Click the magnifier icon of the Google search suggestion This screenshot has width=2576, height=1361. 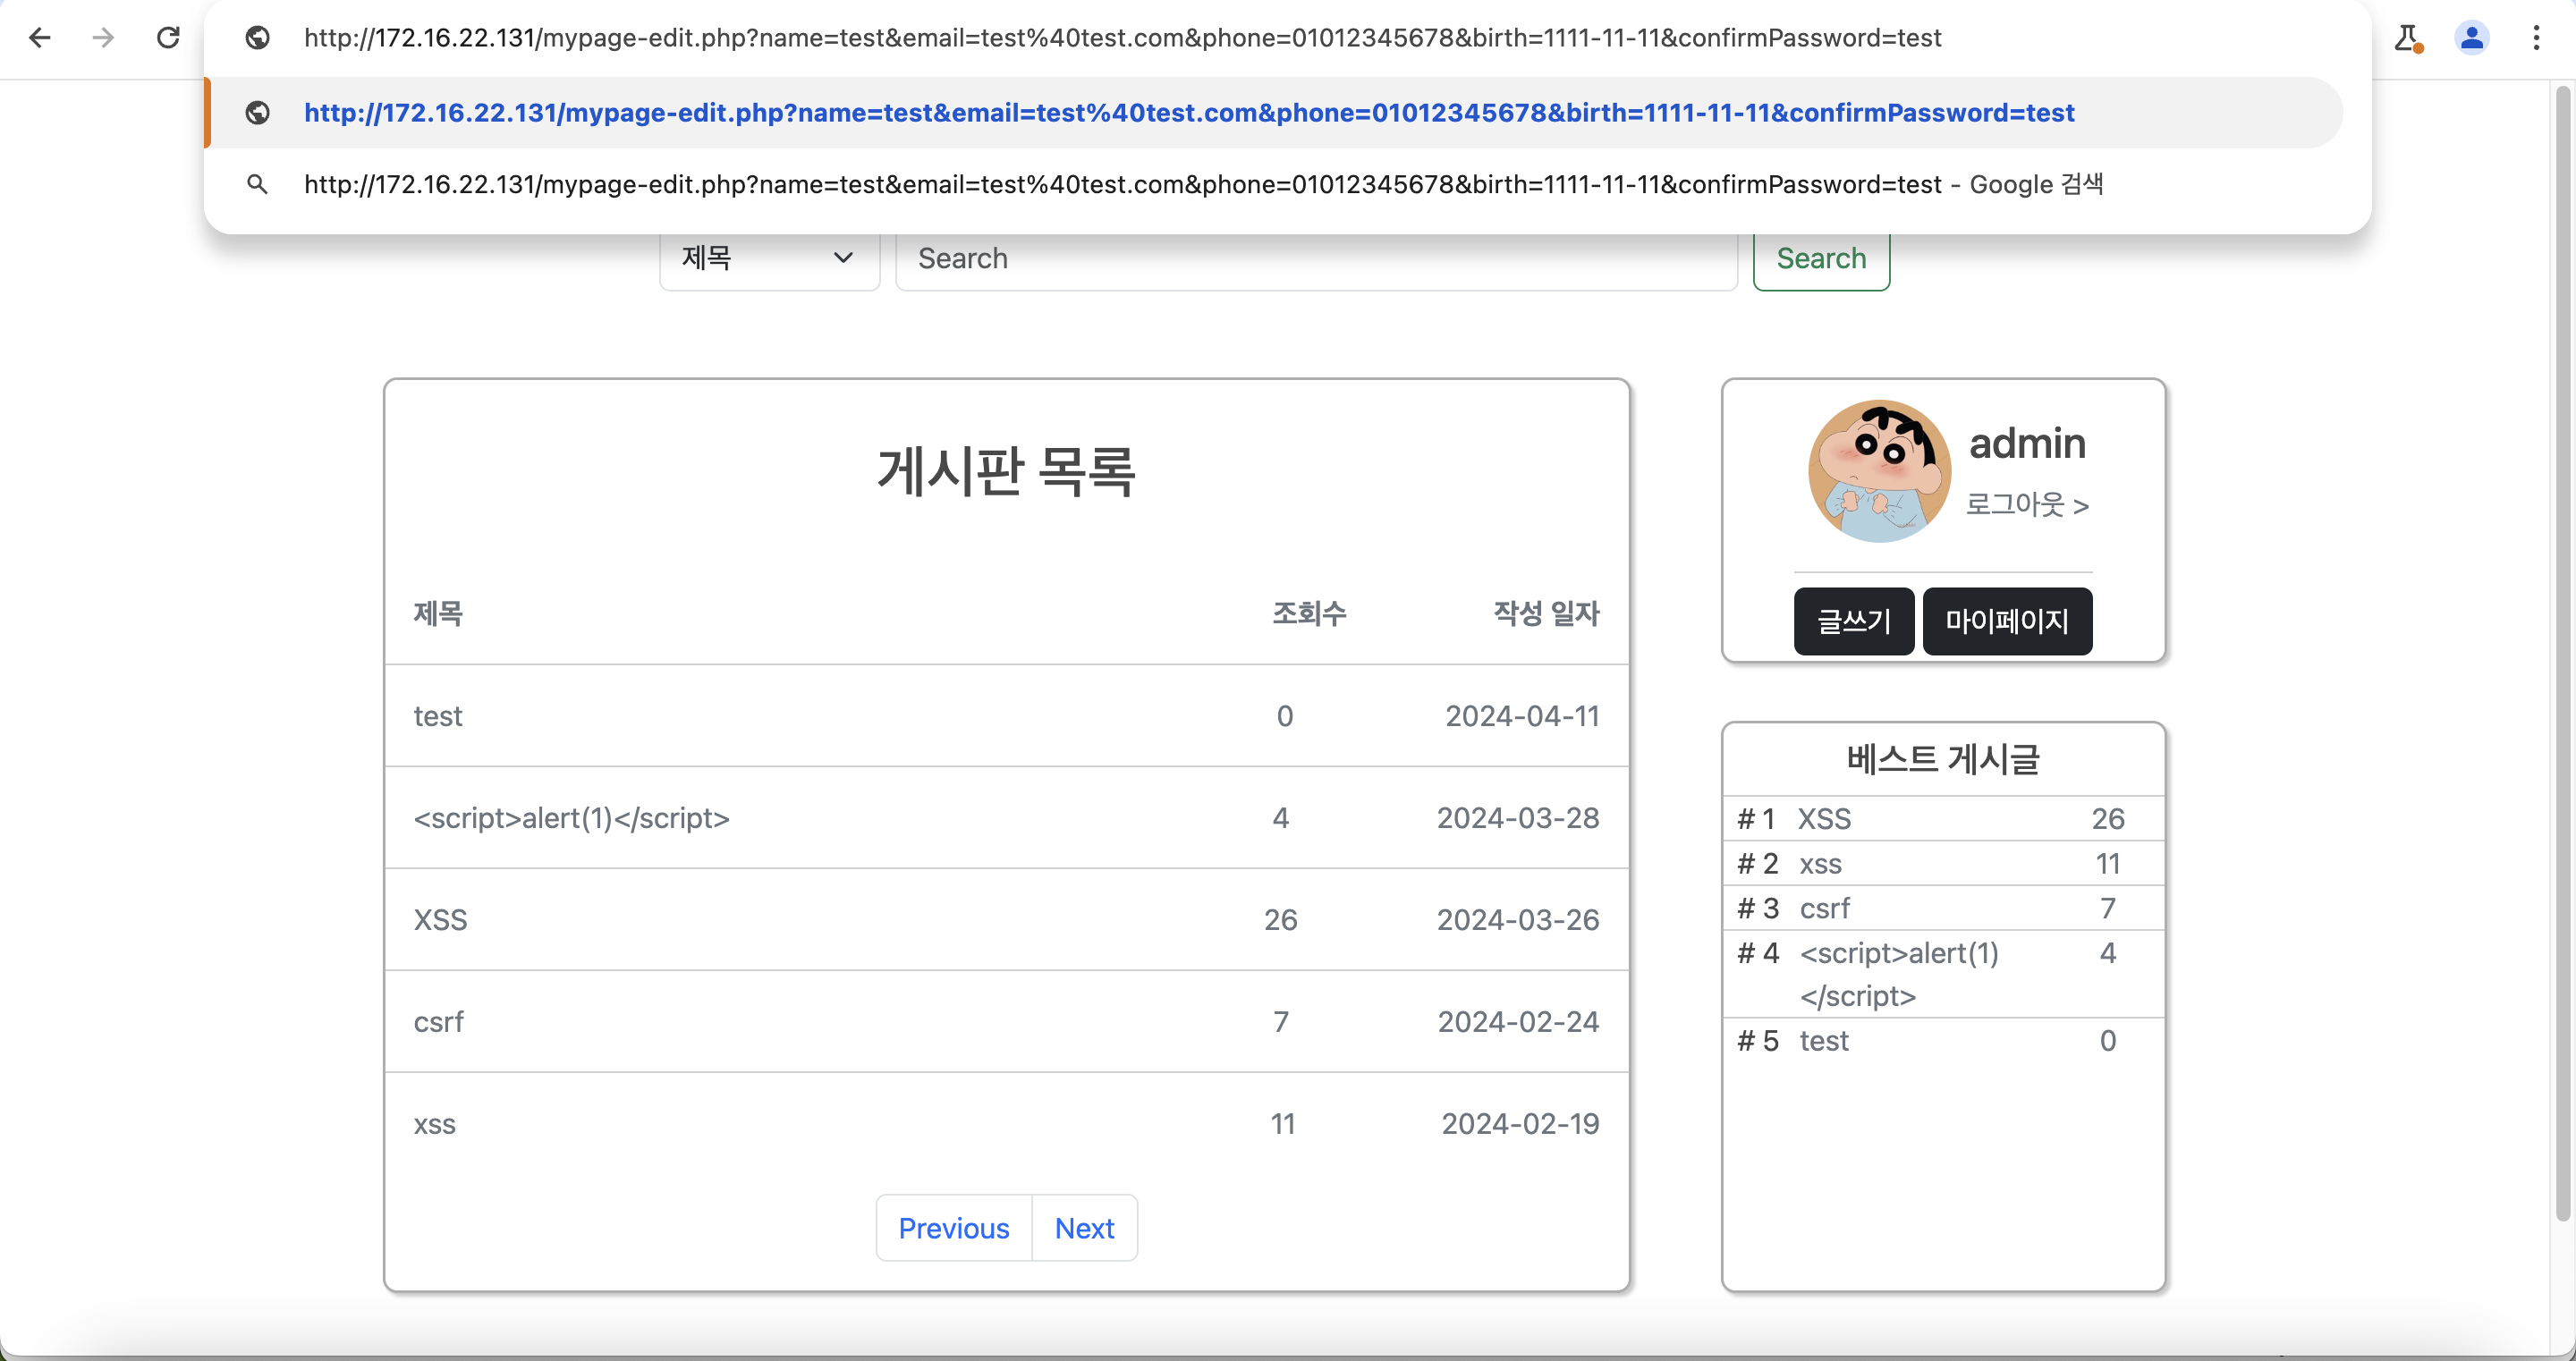(x=258, y=184)
